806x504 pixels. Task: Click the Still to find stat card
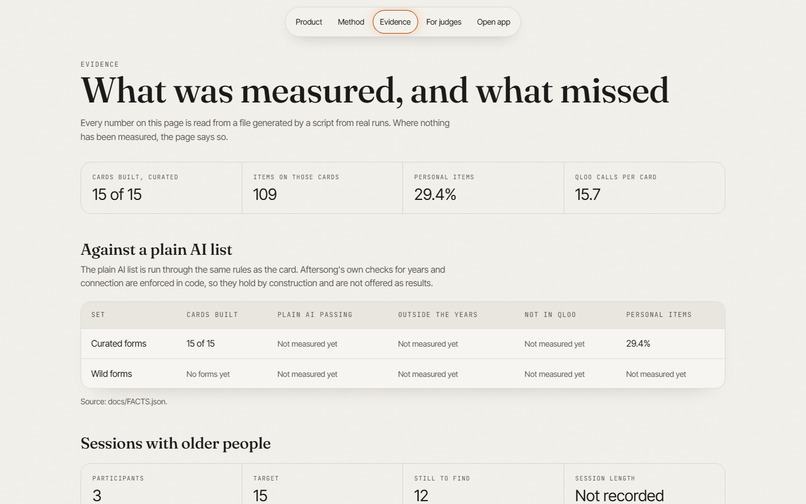click(483, 484)
